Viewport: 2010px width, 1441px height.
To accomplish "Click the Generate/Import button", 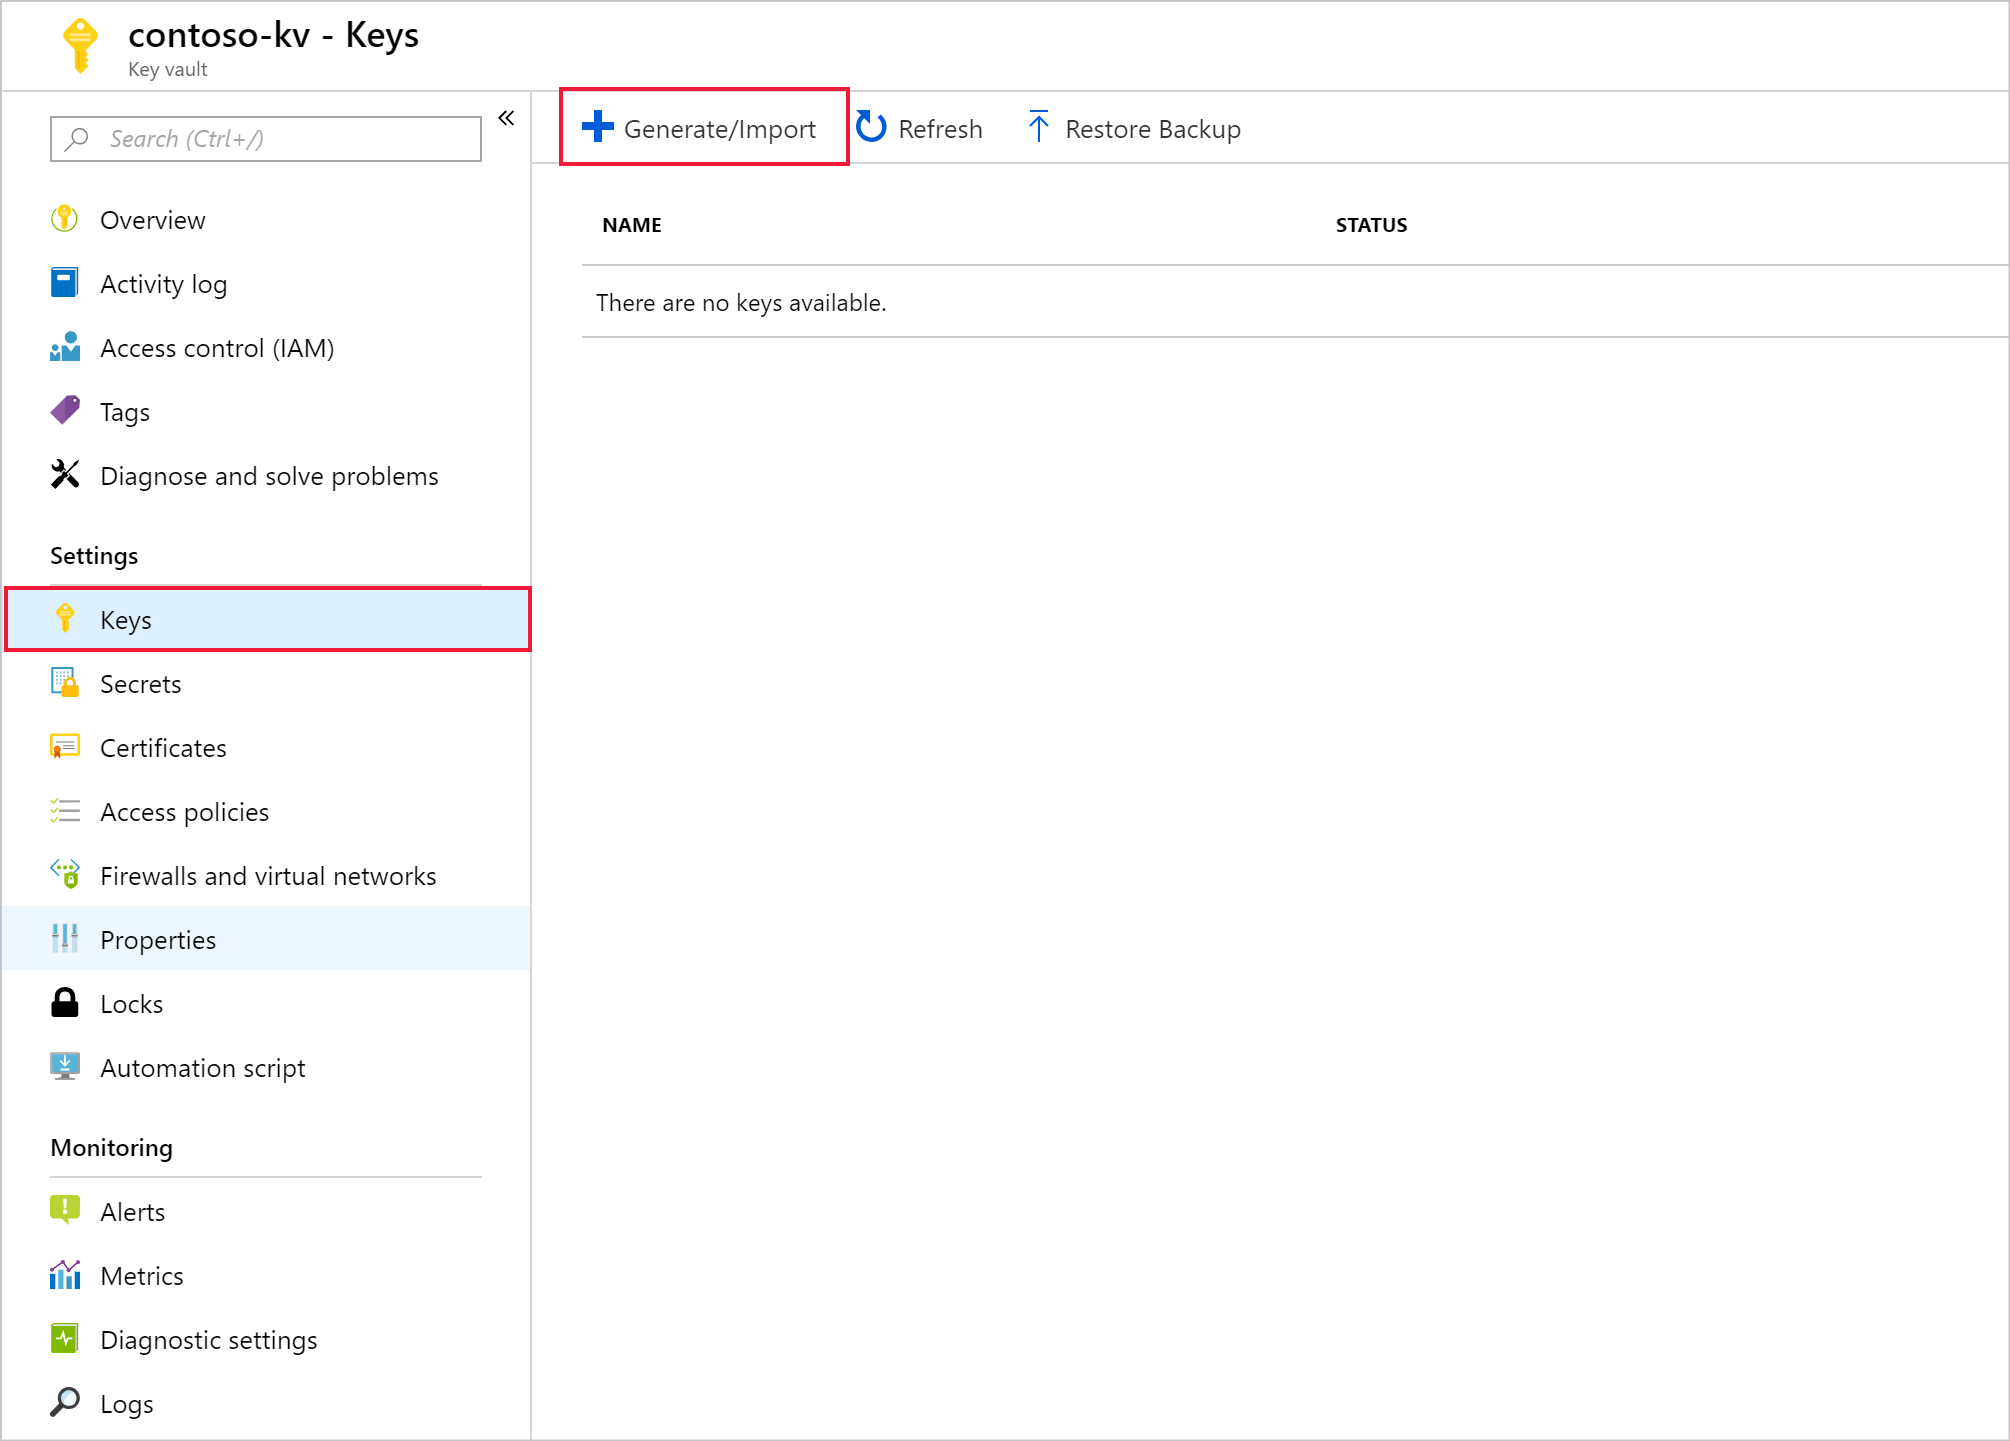I will pyautogui.click(x=702, y=128).
